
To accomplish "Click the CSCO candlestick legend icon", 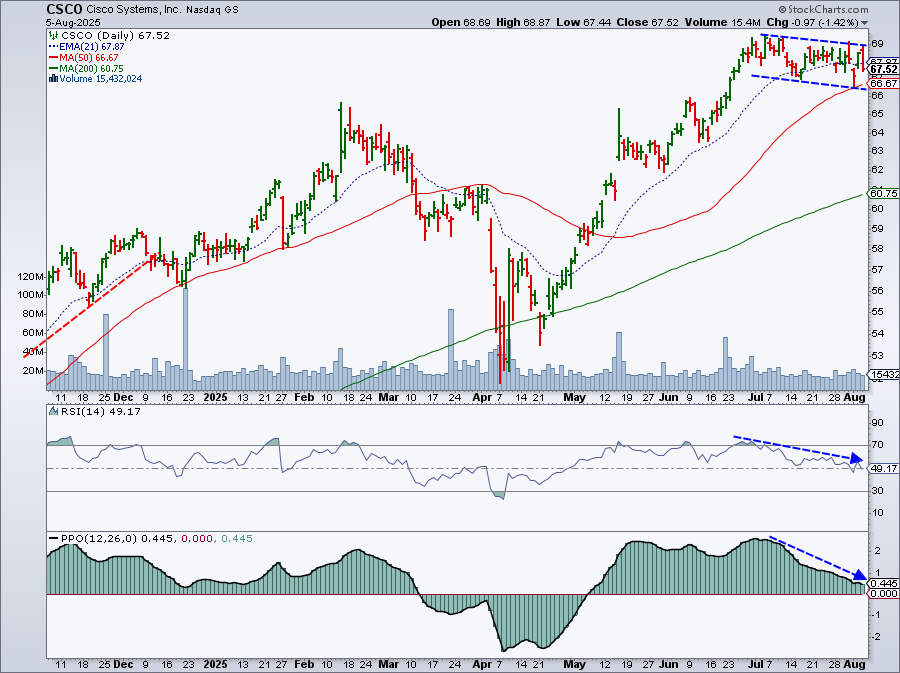I will 51,34.
